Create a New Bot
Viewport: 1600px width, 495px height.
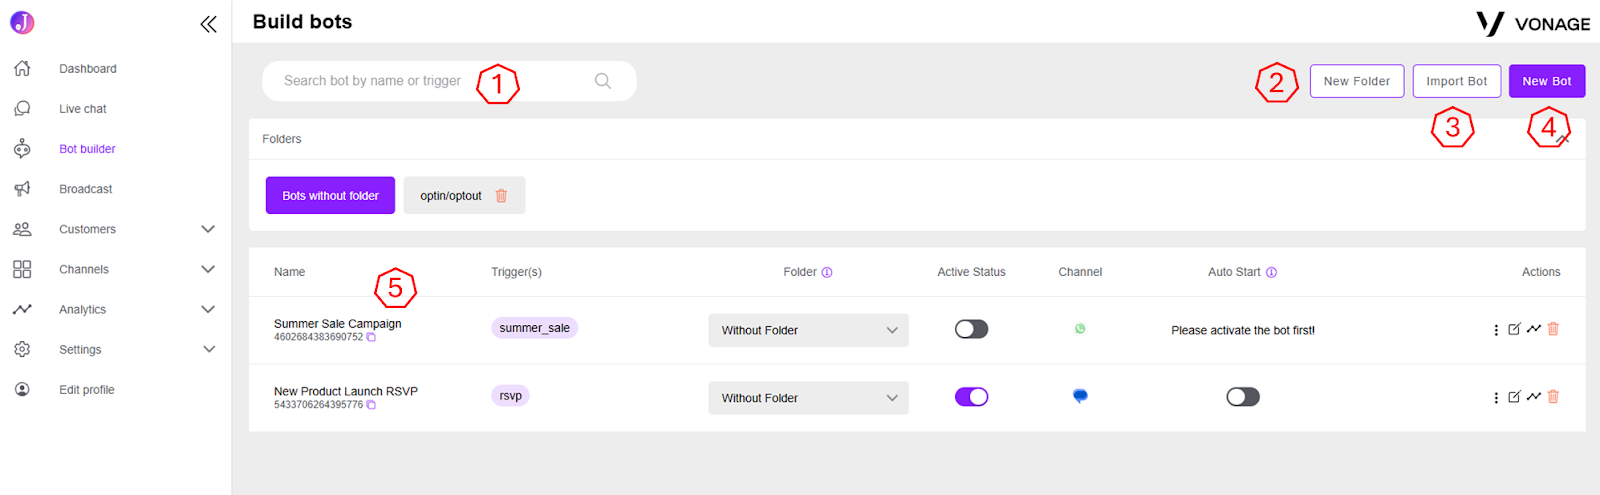pos(1547,81)
